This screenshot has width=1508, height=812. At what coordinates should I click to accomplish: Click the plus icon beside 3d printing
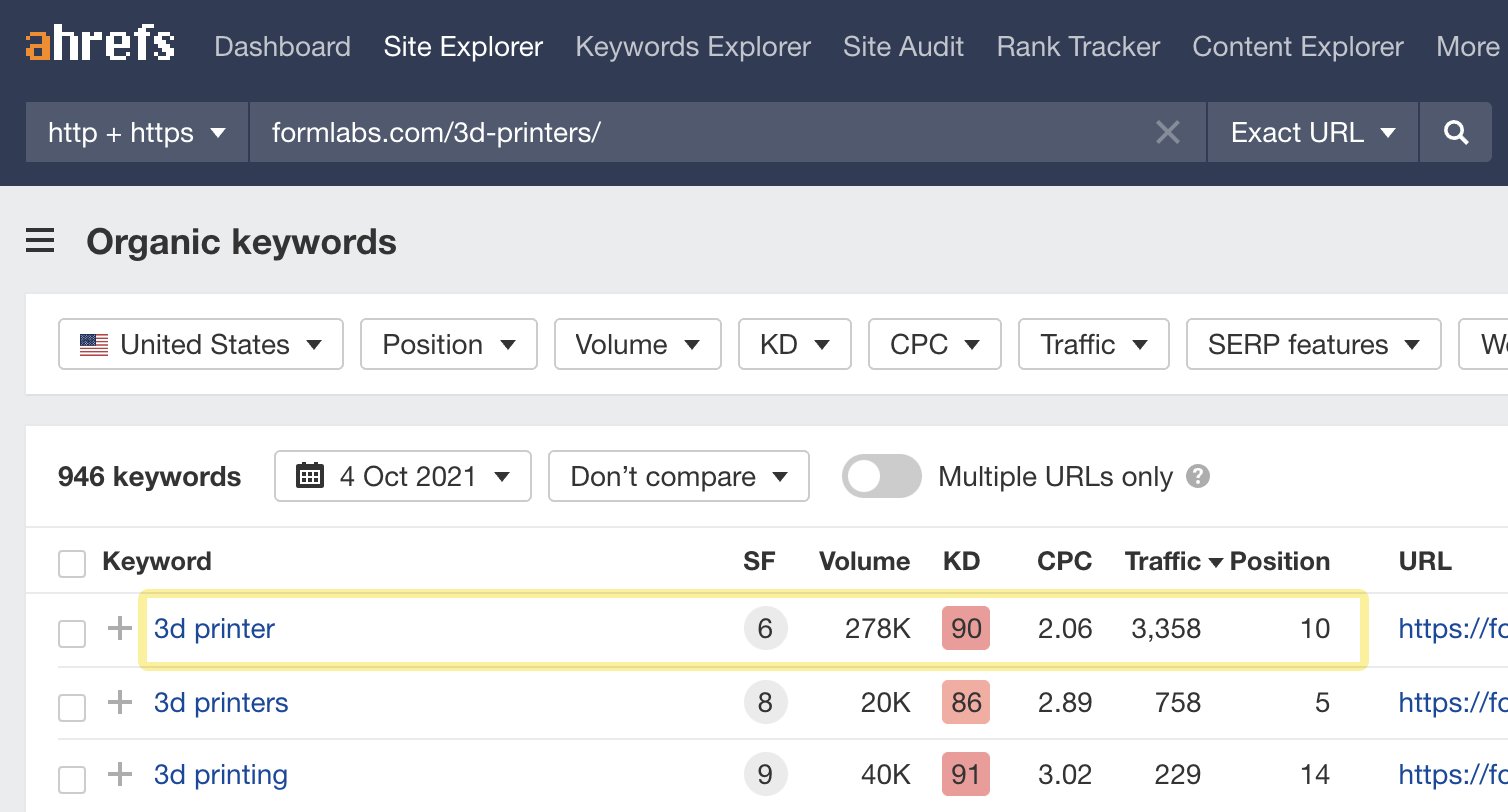119,773
